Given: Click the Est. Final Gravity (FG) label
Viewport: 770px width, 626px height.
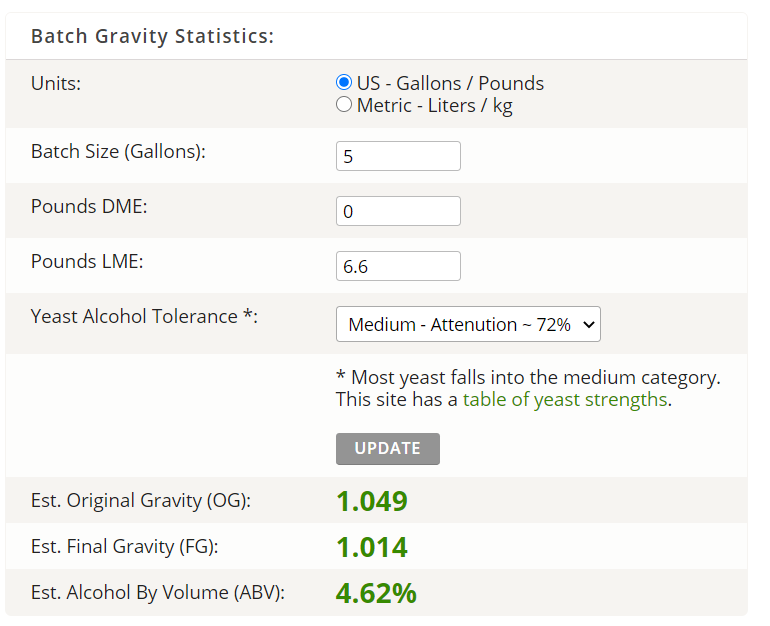Looking at the screenshot, I should [124, 547].
